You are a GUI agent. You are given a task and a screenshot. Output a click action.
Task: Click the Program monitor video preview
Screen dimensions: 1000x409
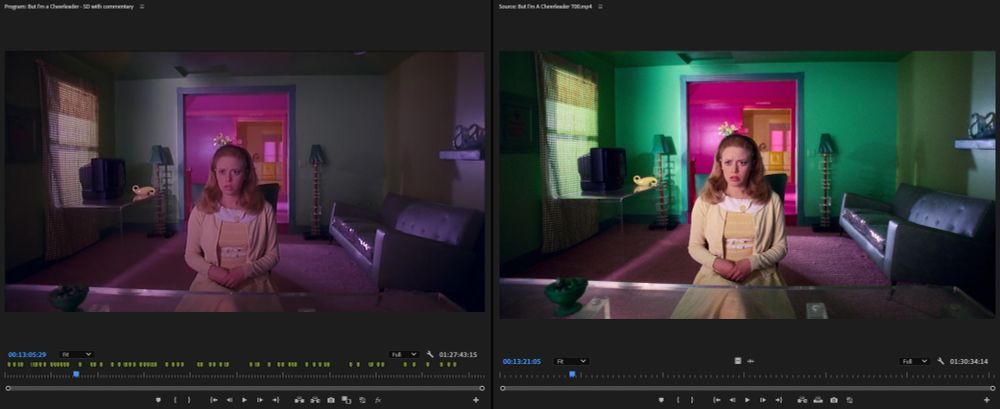pyautogui.click(x=245, y=182)
